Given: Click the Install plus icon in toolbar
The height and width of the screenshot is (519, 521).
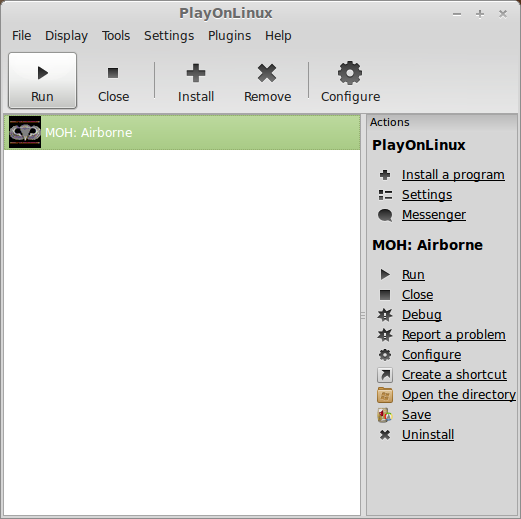Looking at the screenshot, I should click(x=196, y=73).
